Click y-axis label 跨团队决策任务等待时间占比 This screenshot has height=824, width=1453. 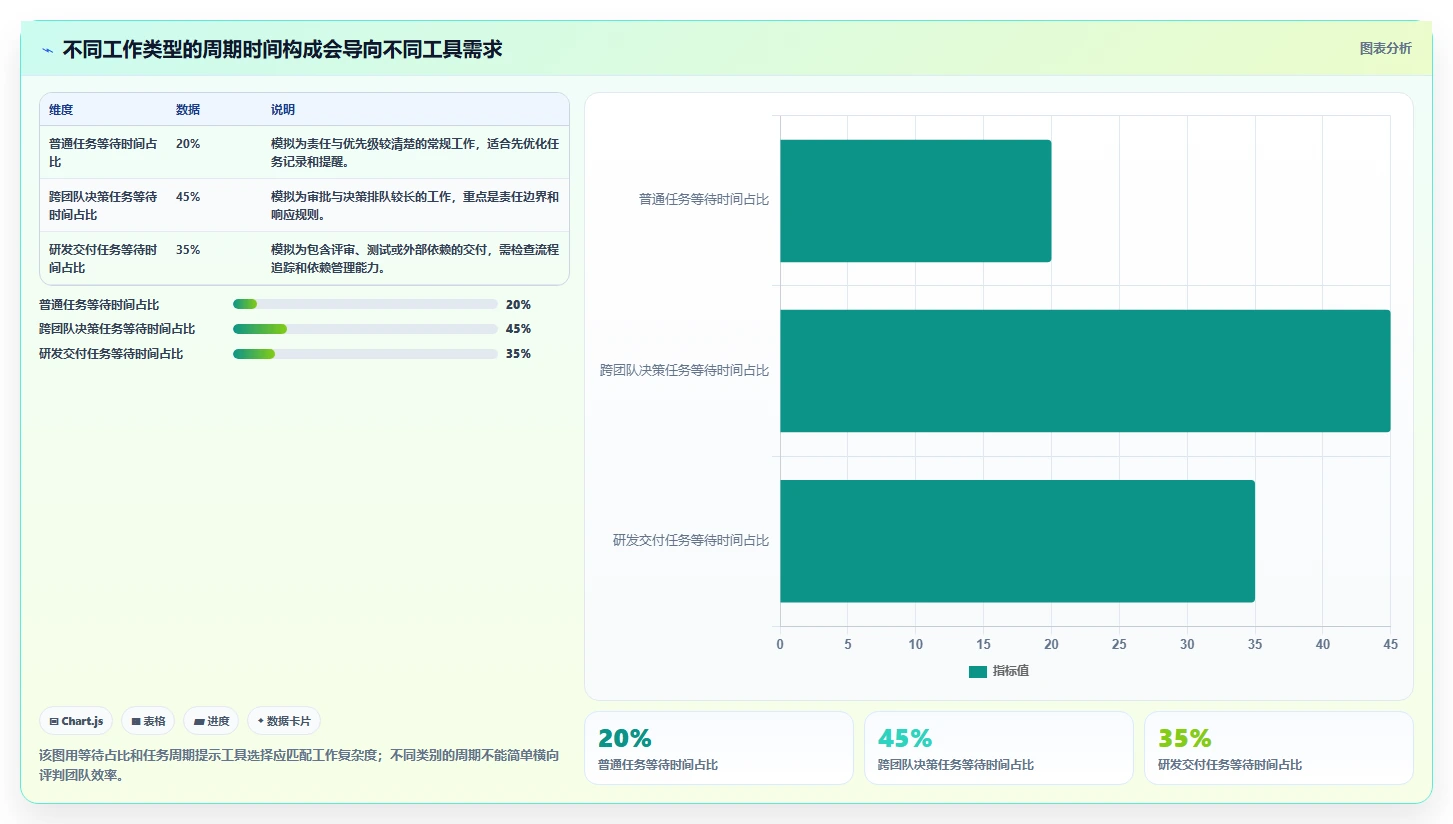[x=685, y=371]
